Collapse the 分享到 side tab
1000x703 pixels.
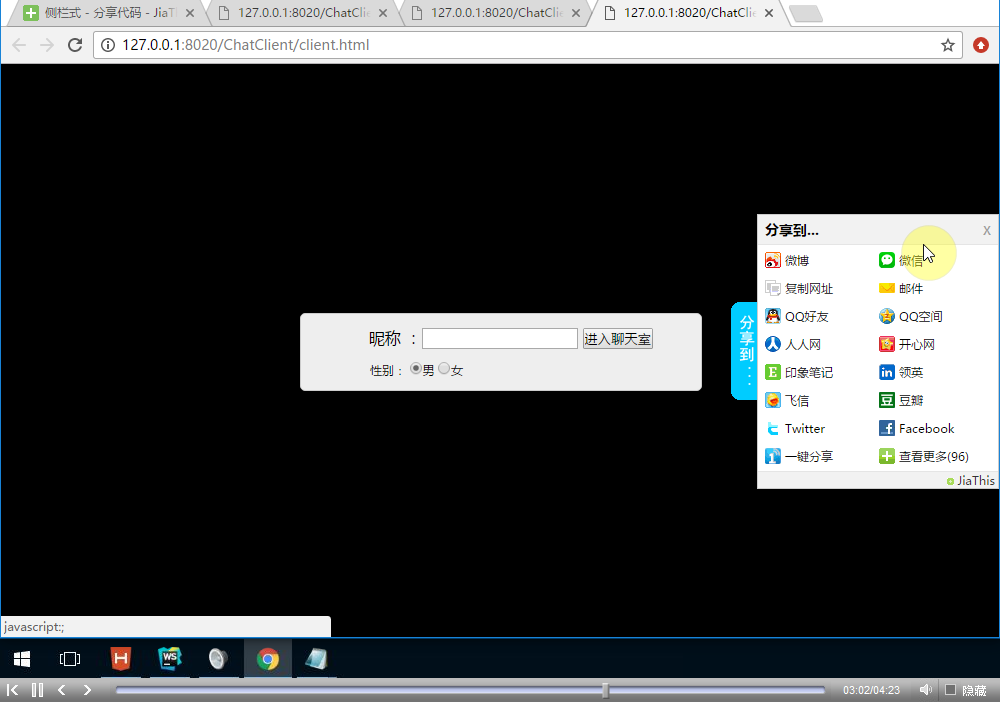pyautogui.click(x=745, y=350)
